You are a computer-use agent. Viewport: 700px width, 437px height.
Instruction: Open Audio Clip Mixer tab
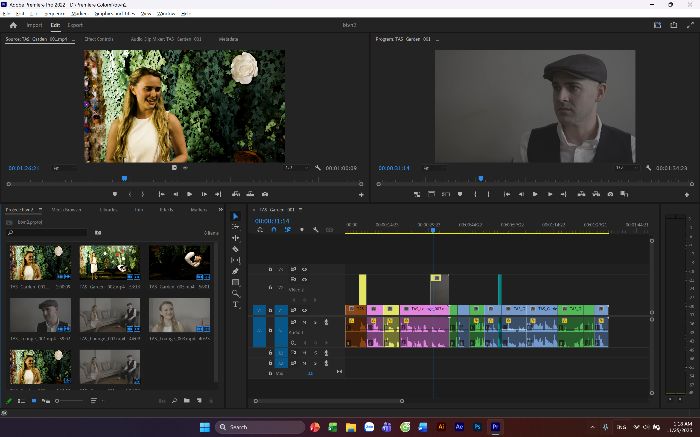166,39
